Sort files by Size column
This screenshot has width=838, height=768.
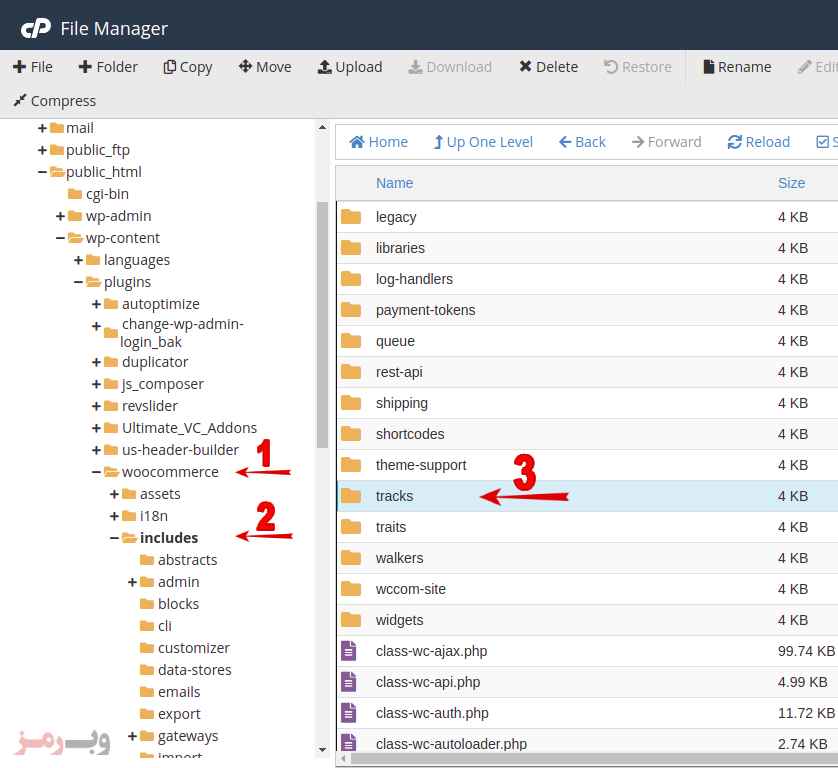(792, 183)
